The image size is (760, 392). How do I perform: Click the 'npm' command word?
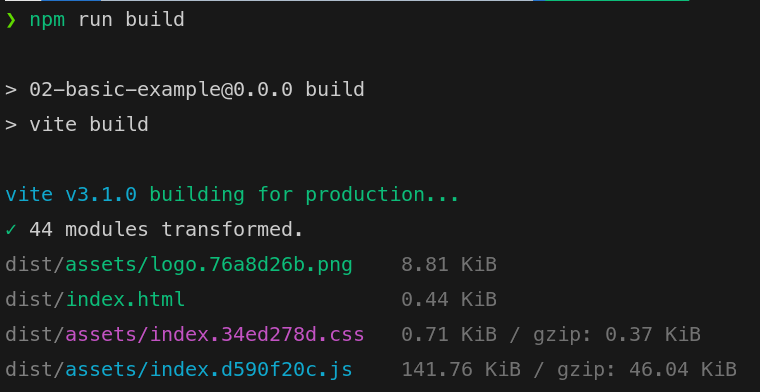pyautogui.click(x=47, y=20)
